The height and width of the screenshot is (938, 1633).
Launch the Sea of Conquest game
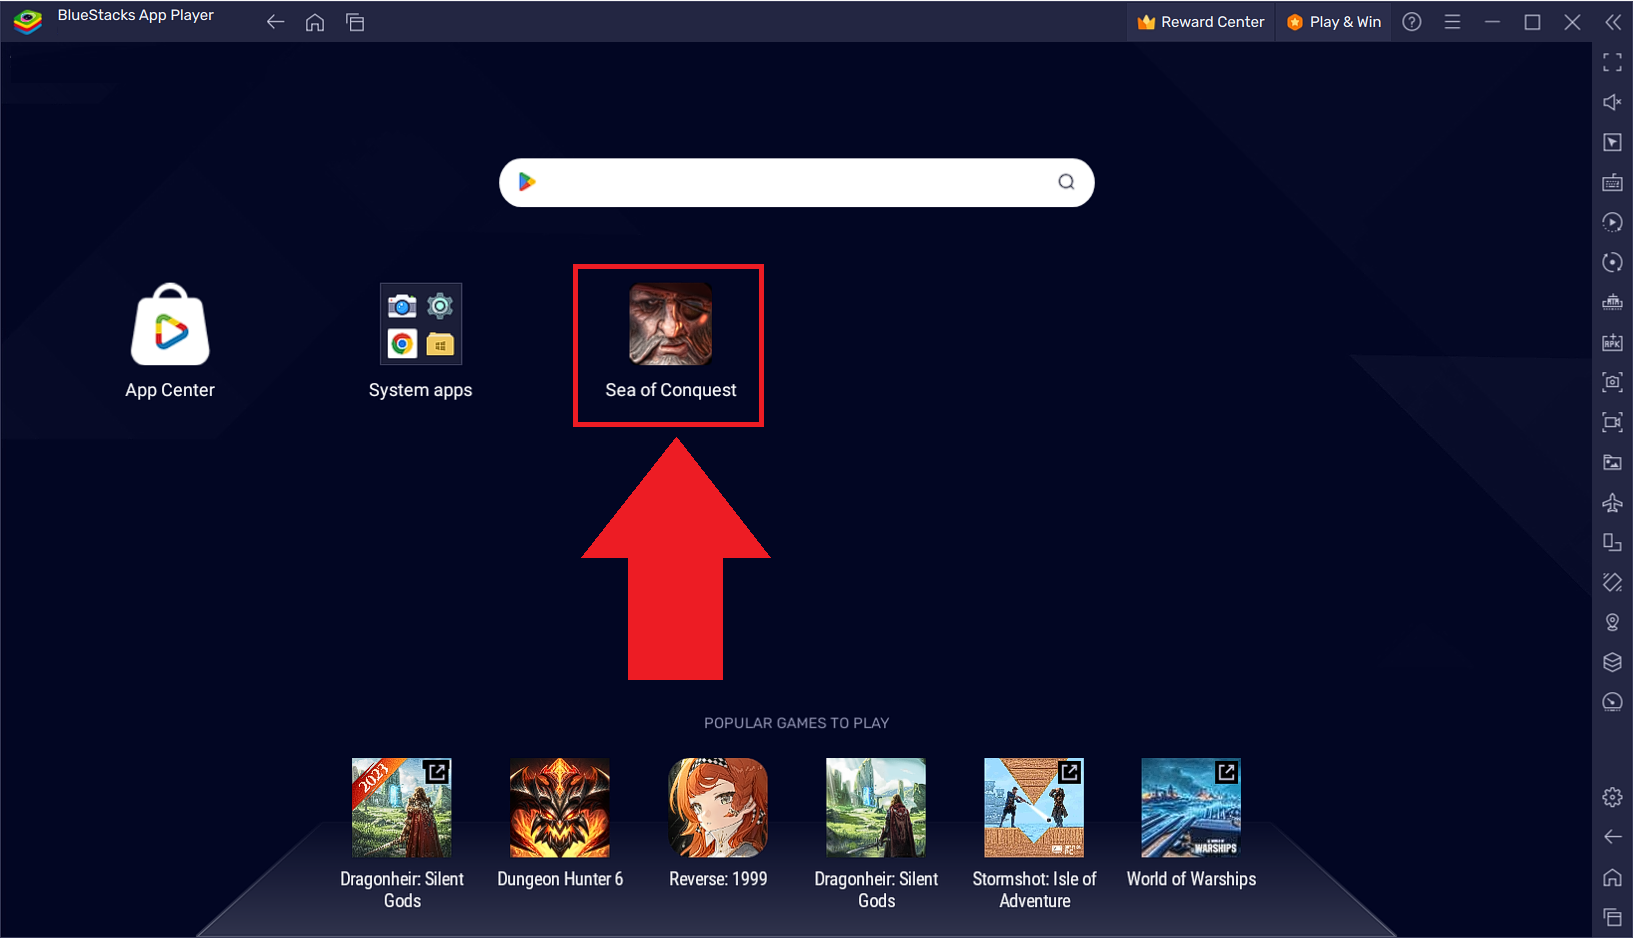point(670,341)
